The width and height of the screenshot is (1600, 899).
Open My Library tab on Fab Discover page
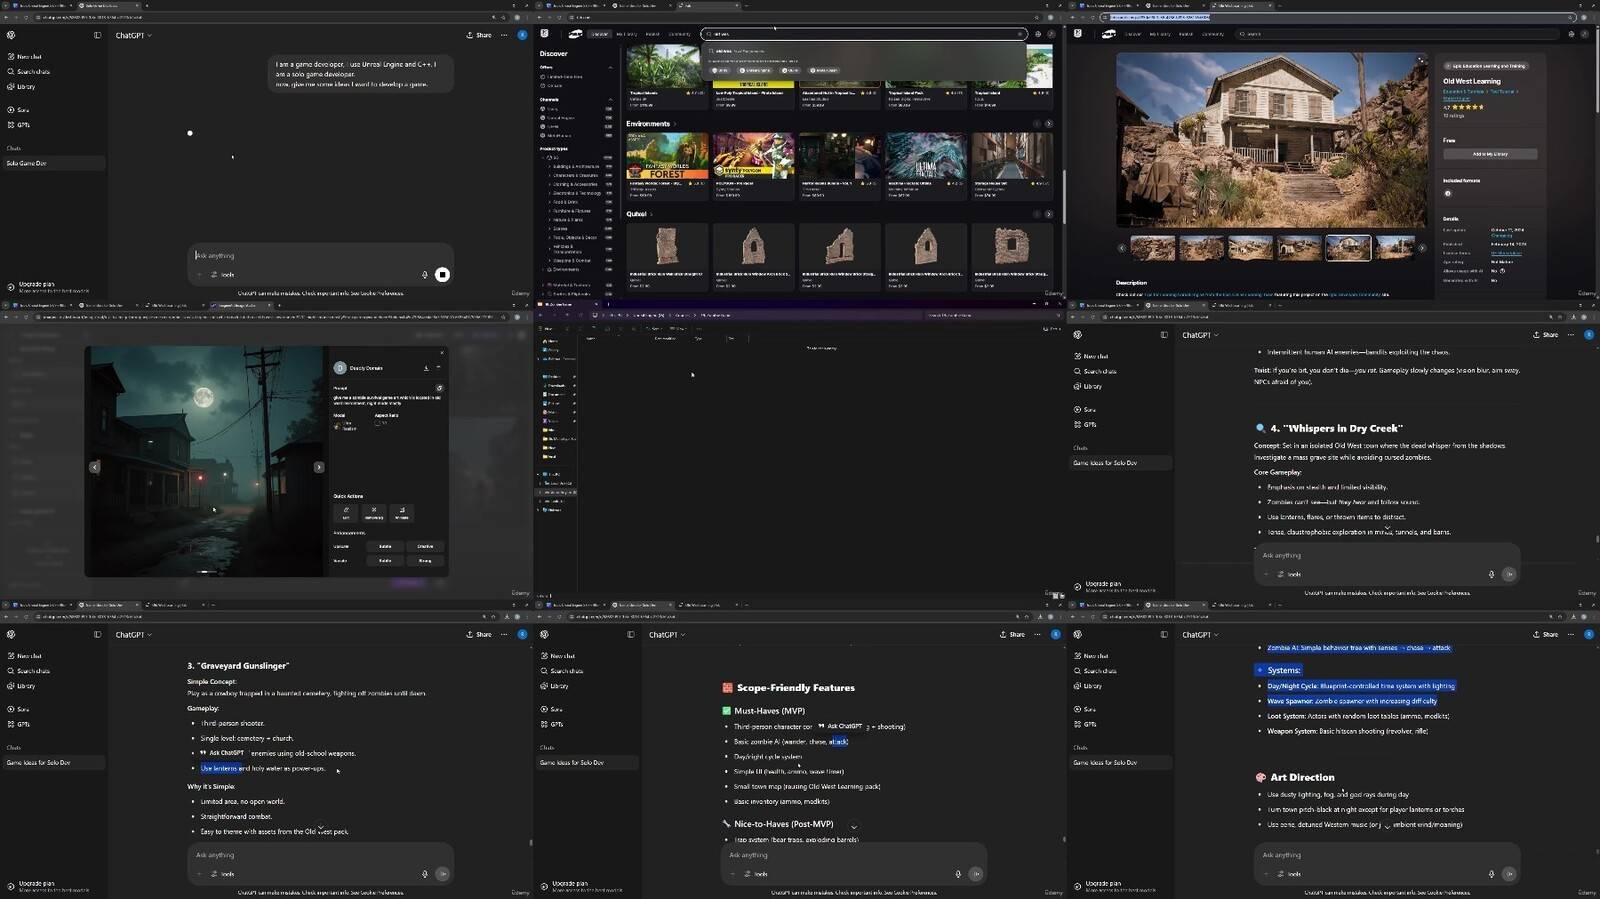pyautogui.click(x=627, y=34)
